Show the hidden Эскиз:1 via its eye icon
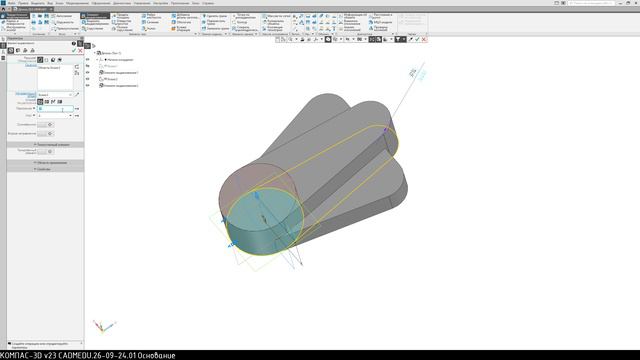 tap(88, 66)
